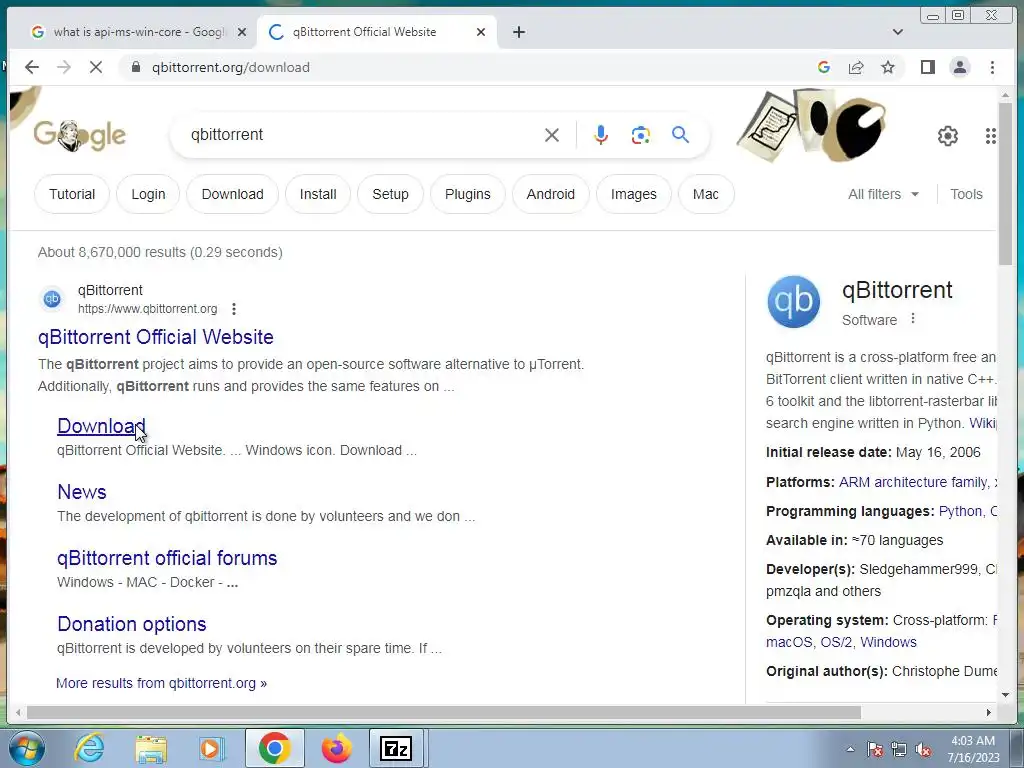The image size is (1024, 768).
Task: Visit qBittorrent official forums link
Action: pyautogui.click(x=167, y=558)
